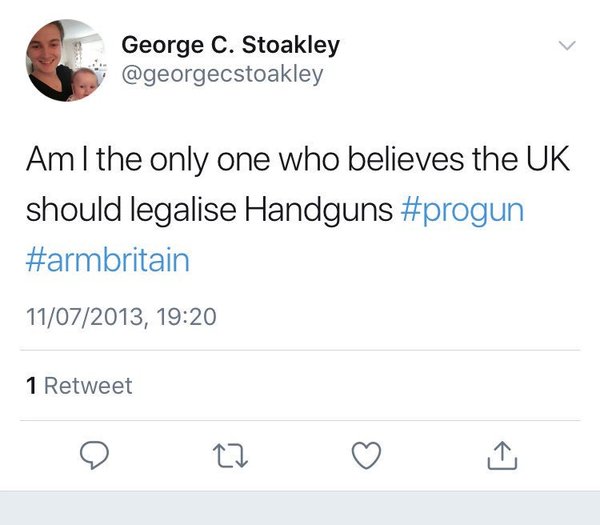Image resolution: width=600 pixels, height=525 pixels.
Task: Click the reply speech bubble icon
Action: [93, 455]
